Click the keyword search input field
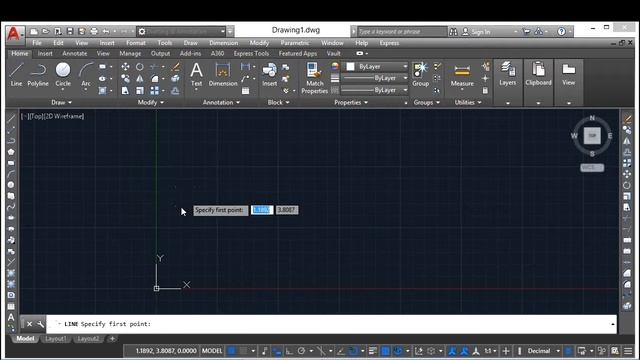The width and height of the screenshot is (640, 360). [402, 31]
